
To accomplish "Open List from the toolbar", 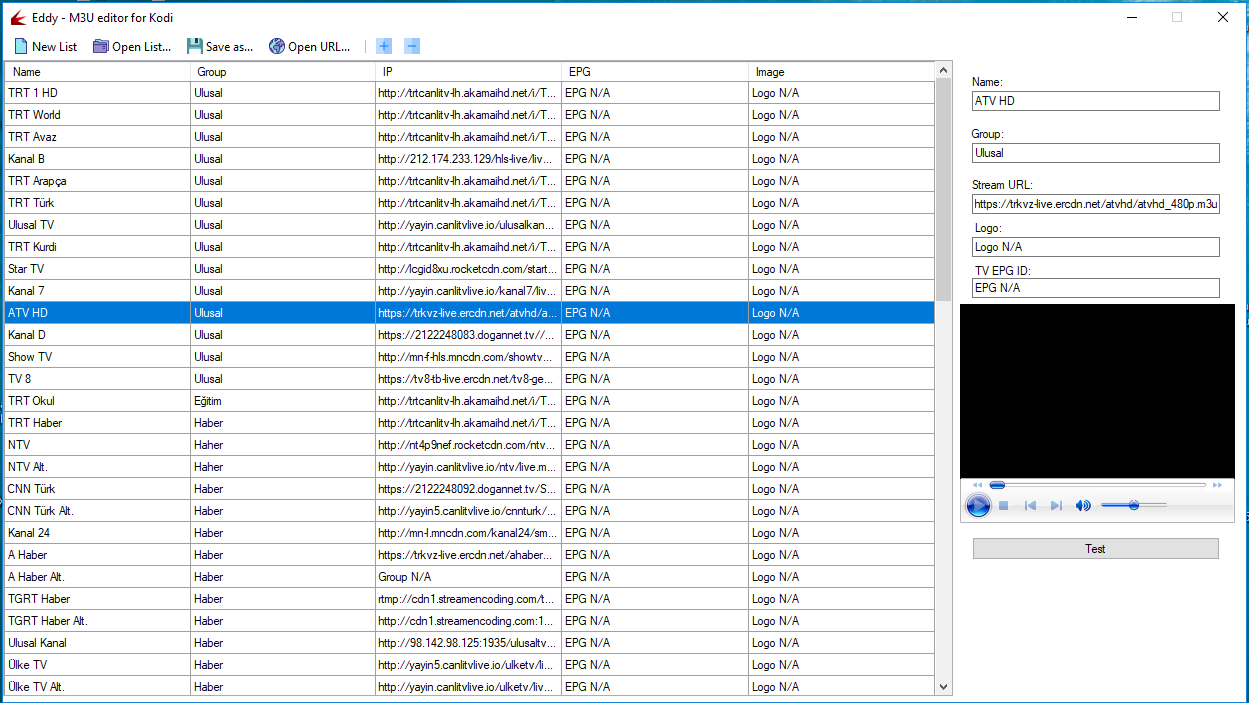I will click(100, 46).
